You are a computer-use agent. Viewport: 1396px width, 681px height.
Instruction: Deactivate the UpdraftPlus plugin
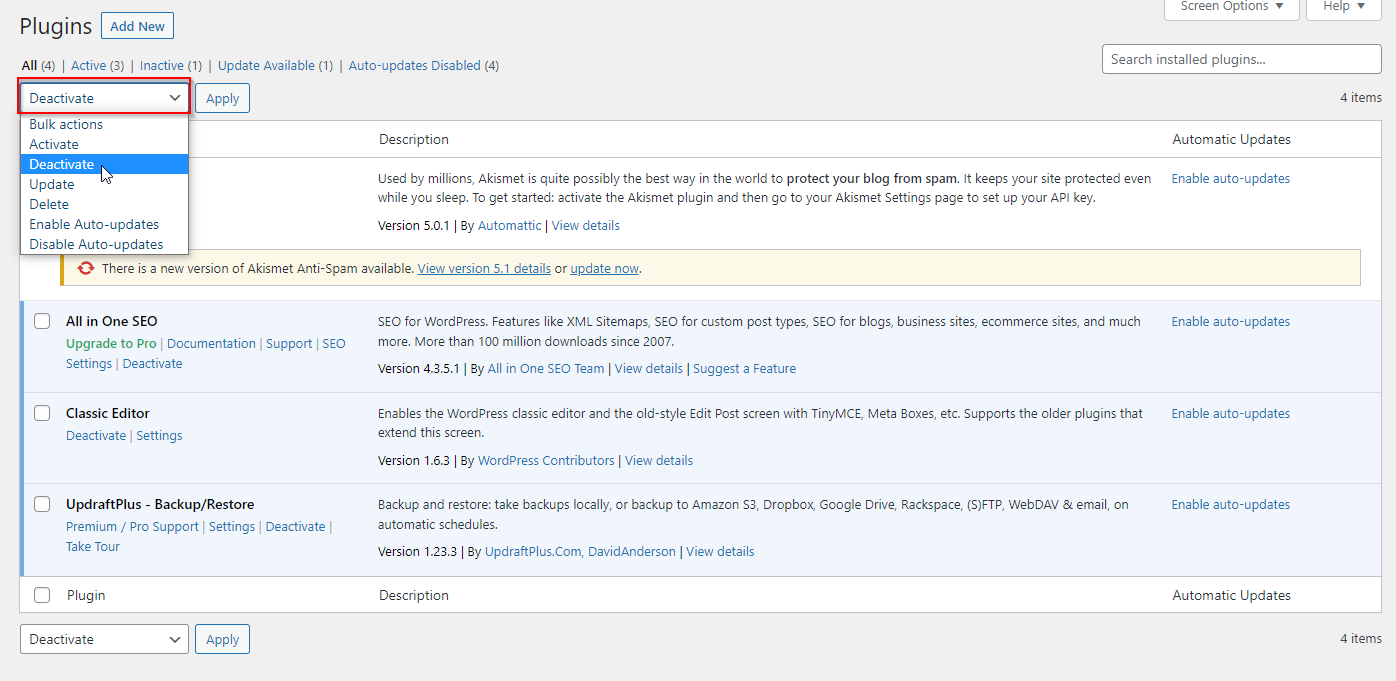296,527
